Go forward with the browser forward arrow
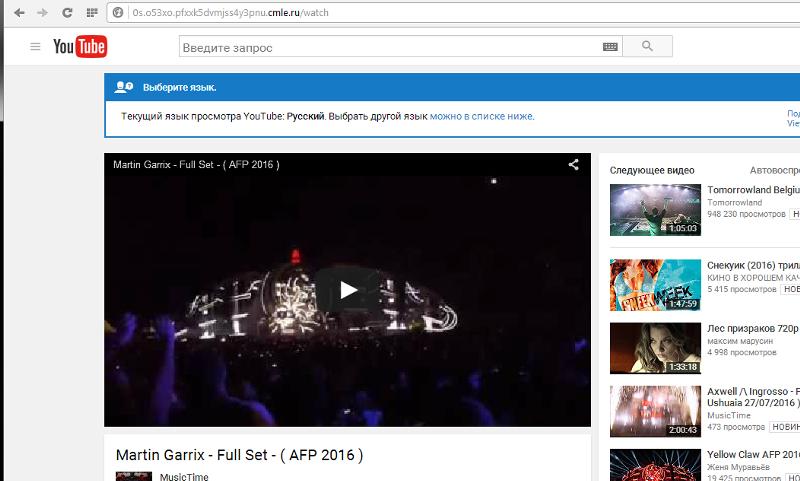Viewport: 800px width, 481px height. [x=42, y=13]
